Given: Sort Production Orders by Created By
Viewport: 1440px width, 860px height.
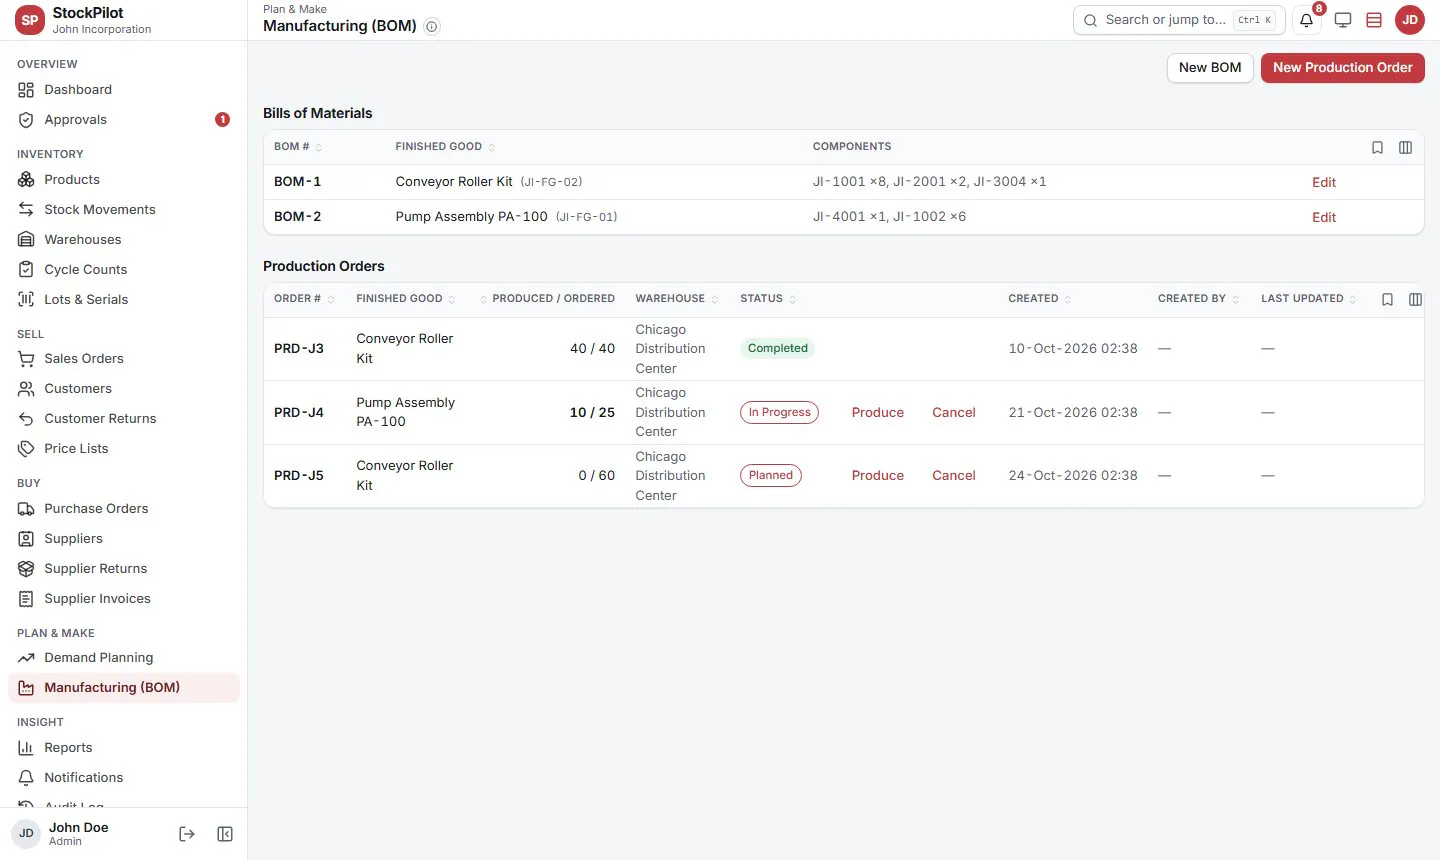Looking at the screenshot, I should tap(1198, 299).
